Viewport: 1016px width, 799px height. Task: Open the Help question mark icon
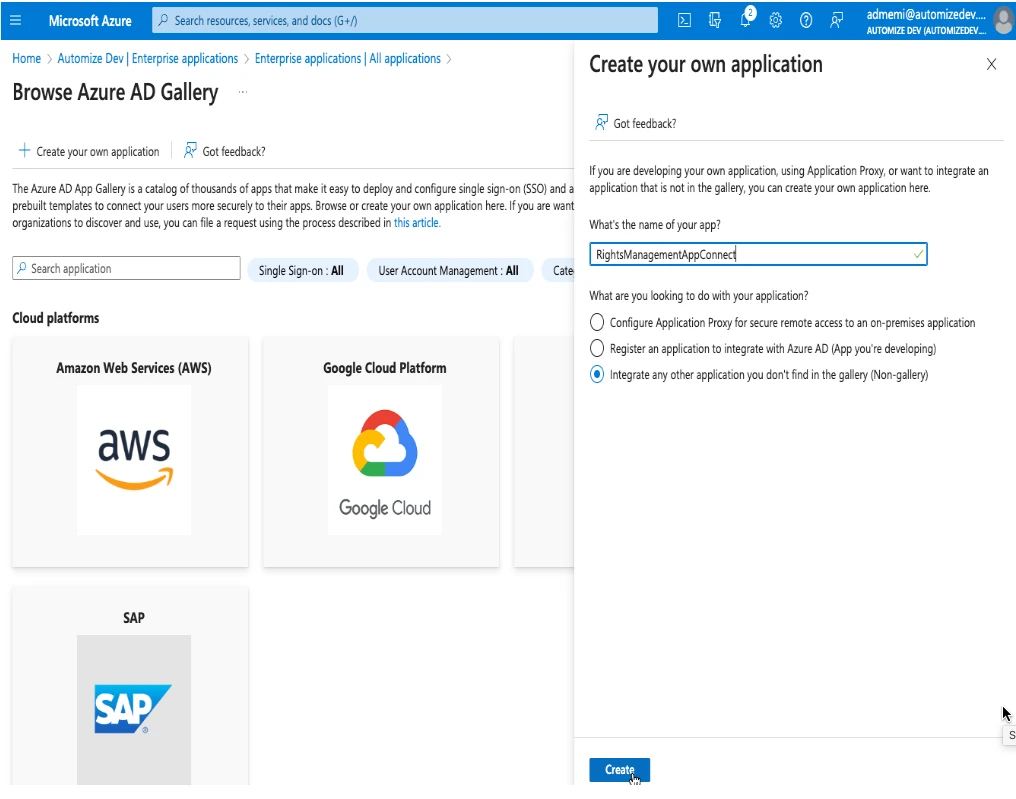click(806, 20)
